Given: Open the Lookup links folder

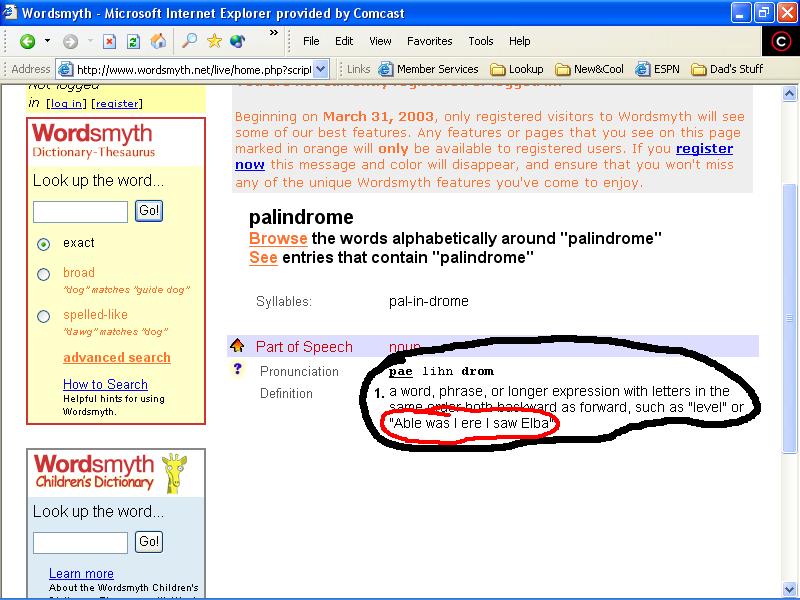Looking at the screenshot, I should (x=517, y=69).
